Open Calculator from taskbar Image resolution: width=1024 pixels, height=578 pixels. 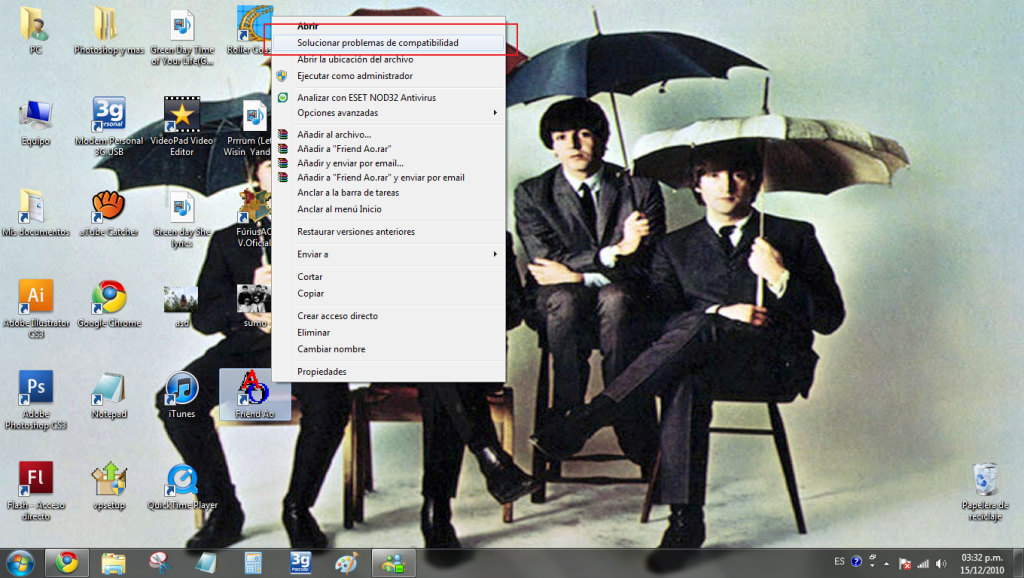pyautogui.click(x=253, y=562)
